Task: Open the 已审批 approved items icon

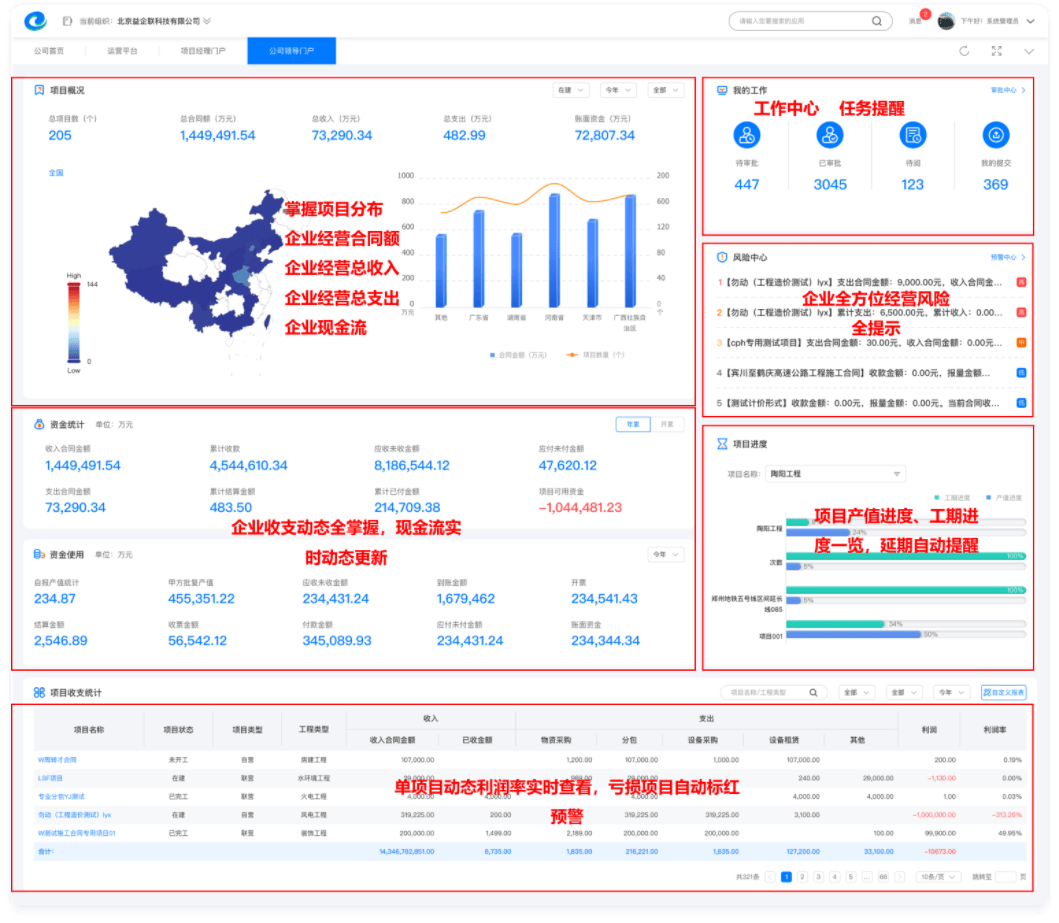Action: tap(829, 135)
